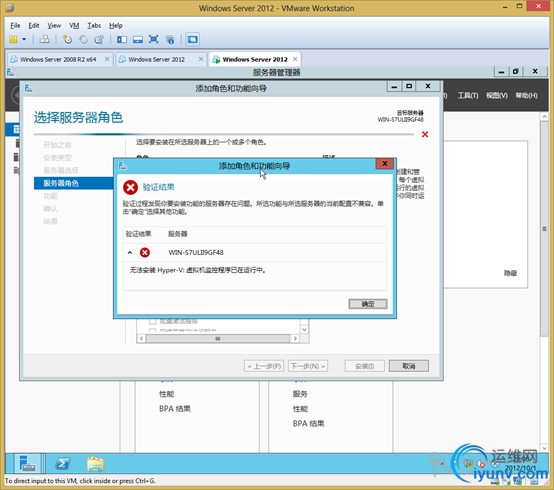The width and height of the screenshot is (554, 490).
Task: Click the 安装(I) button in the wizard
Action: (365, 366)
